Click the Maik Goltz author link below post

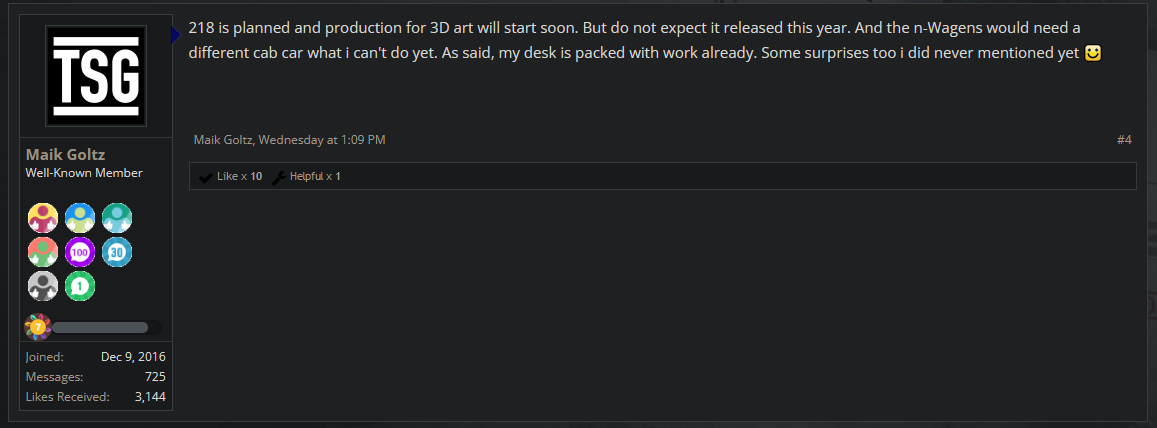coord(223,140)
